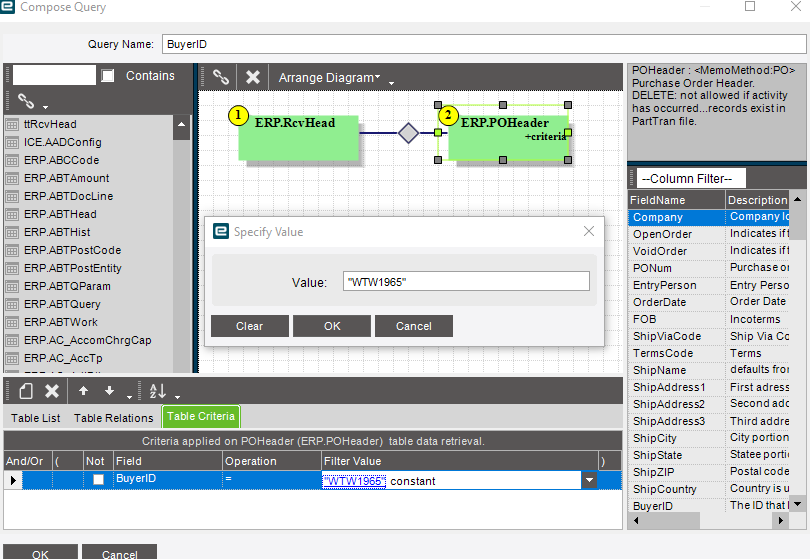Open the small arrow beside the table-list link icon
Screen dimensions: 810x559
coord(45,107)
